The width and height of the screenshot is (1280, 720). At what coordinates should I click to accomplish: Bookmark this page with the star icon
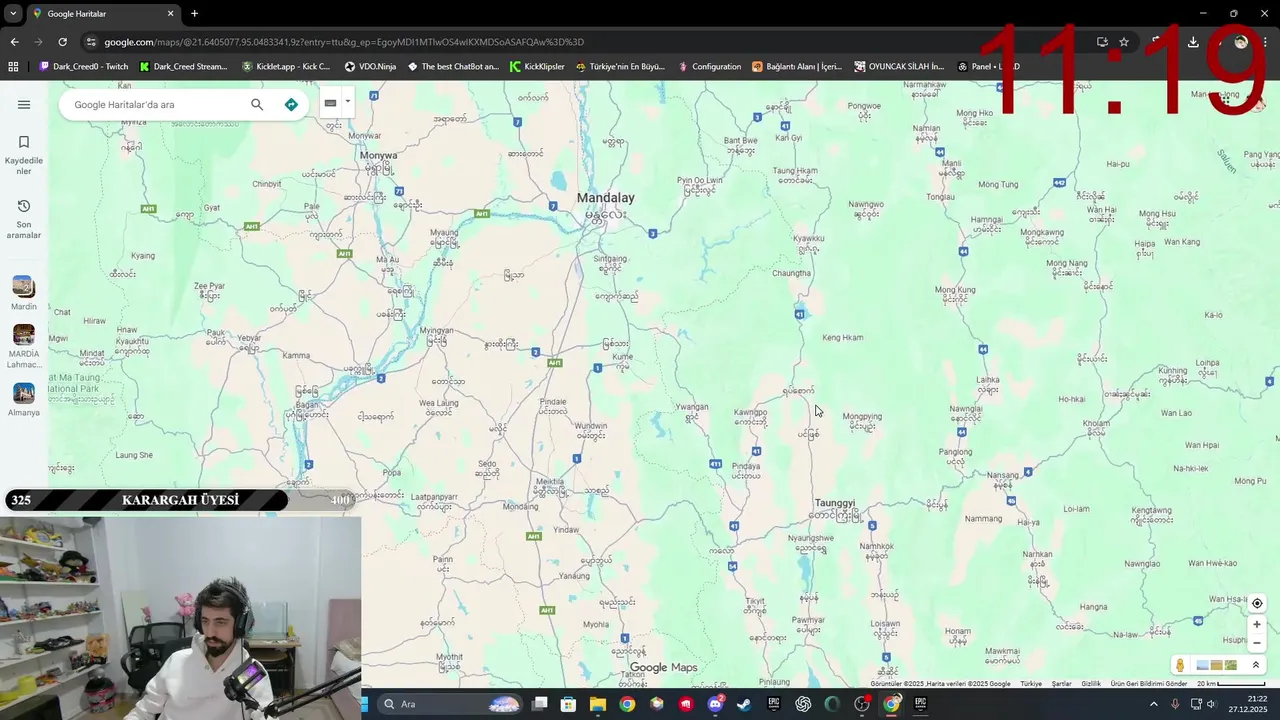click(x=1124, y=42)
